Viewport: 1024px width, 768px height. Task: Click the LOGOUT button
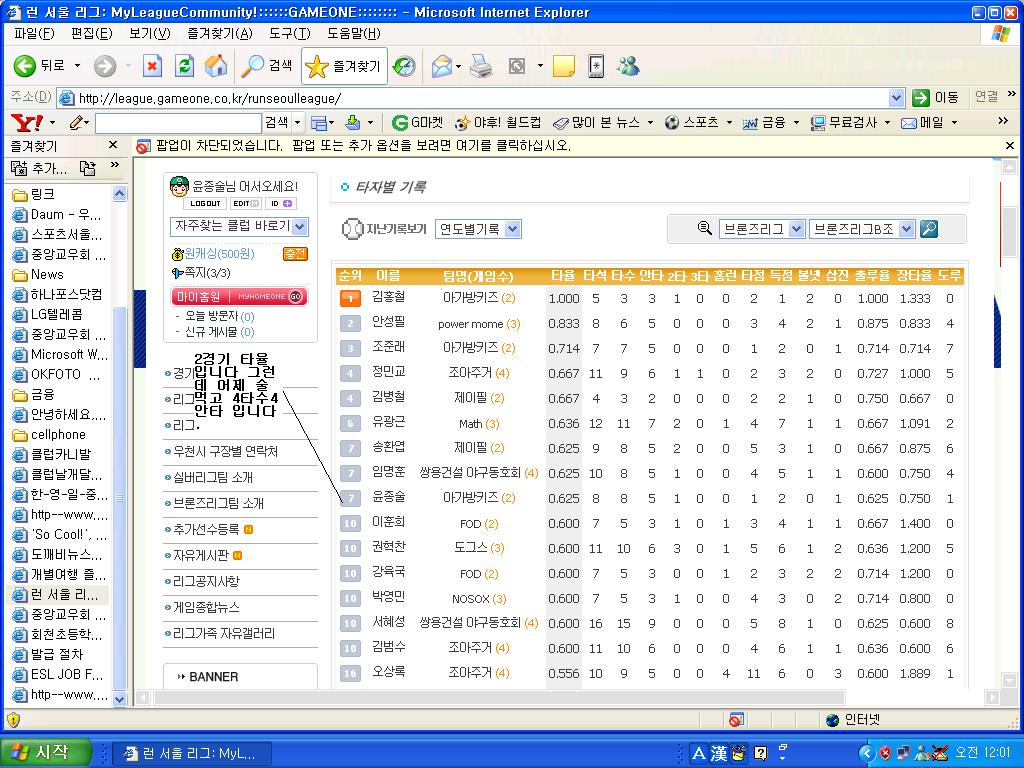pos(205,204)
